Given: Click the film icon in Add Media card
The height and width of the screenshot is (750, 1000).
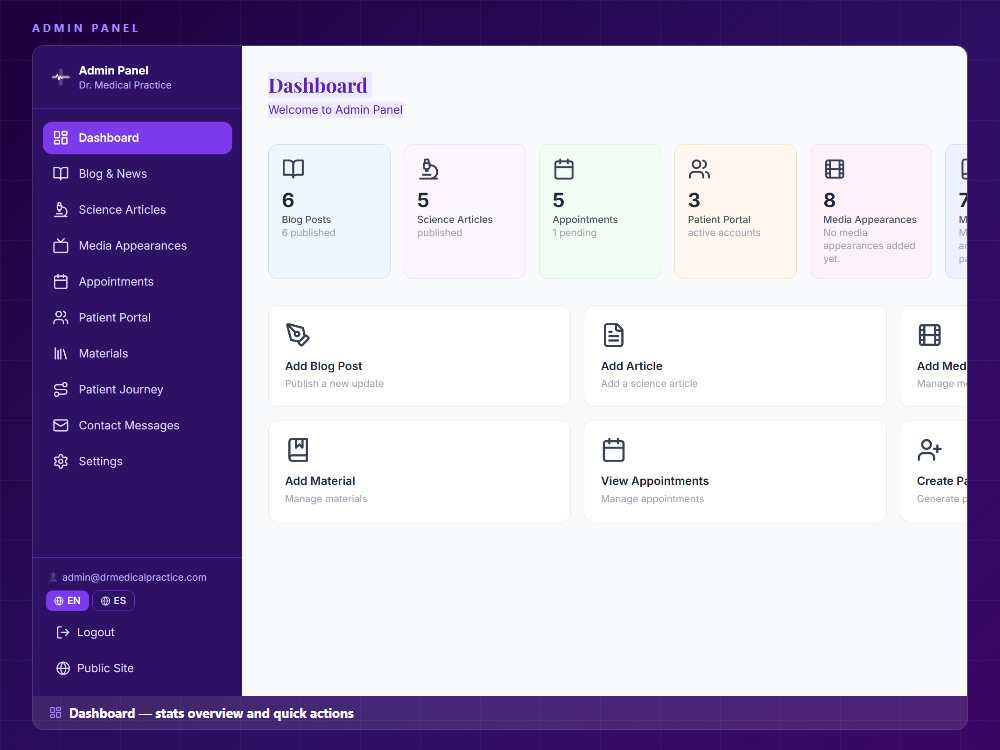Looking at the screenshot, I should click(929, 335).
